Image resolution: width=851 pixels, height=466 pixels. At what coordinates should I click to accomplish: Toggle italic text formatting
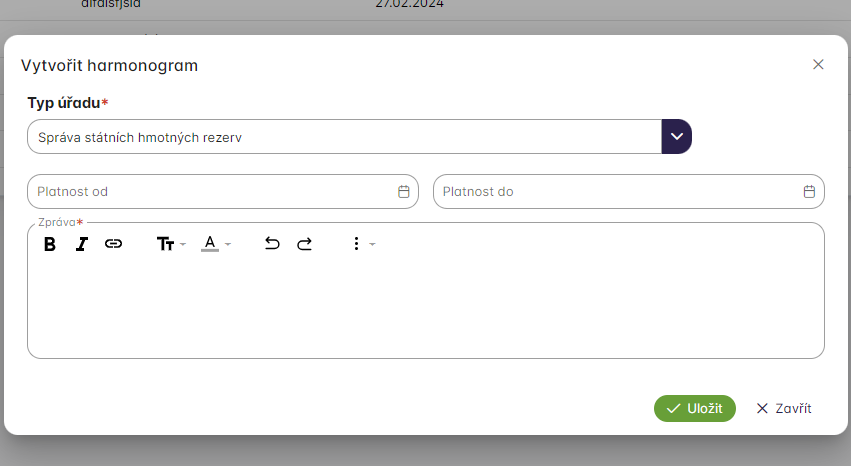pyautogui.click(x=82, y=244)
